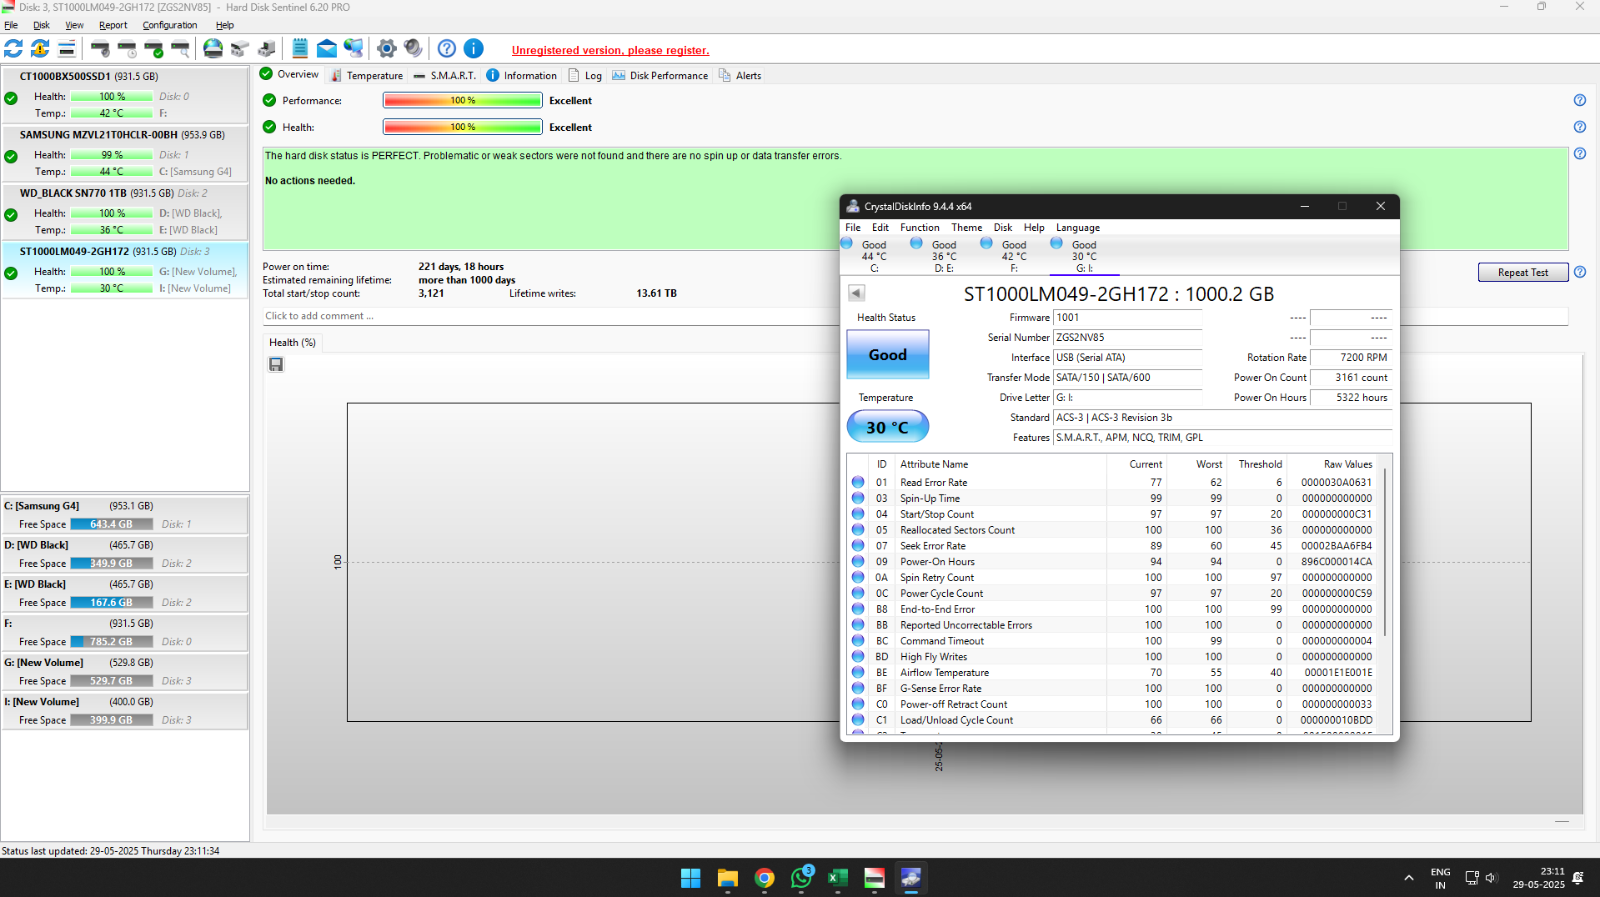Open configuration via the gear toolbar icon

pyautogui.click(x=387, y=48)
